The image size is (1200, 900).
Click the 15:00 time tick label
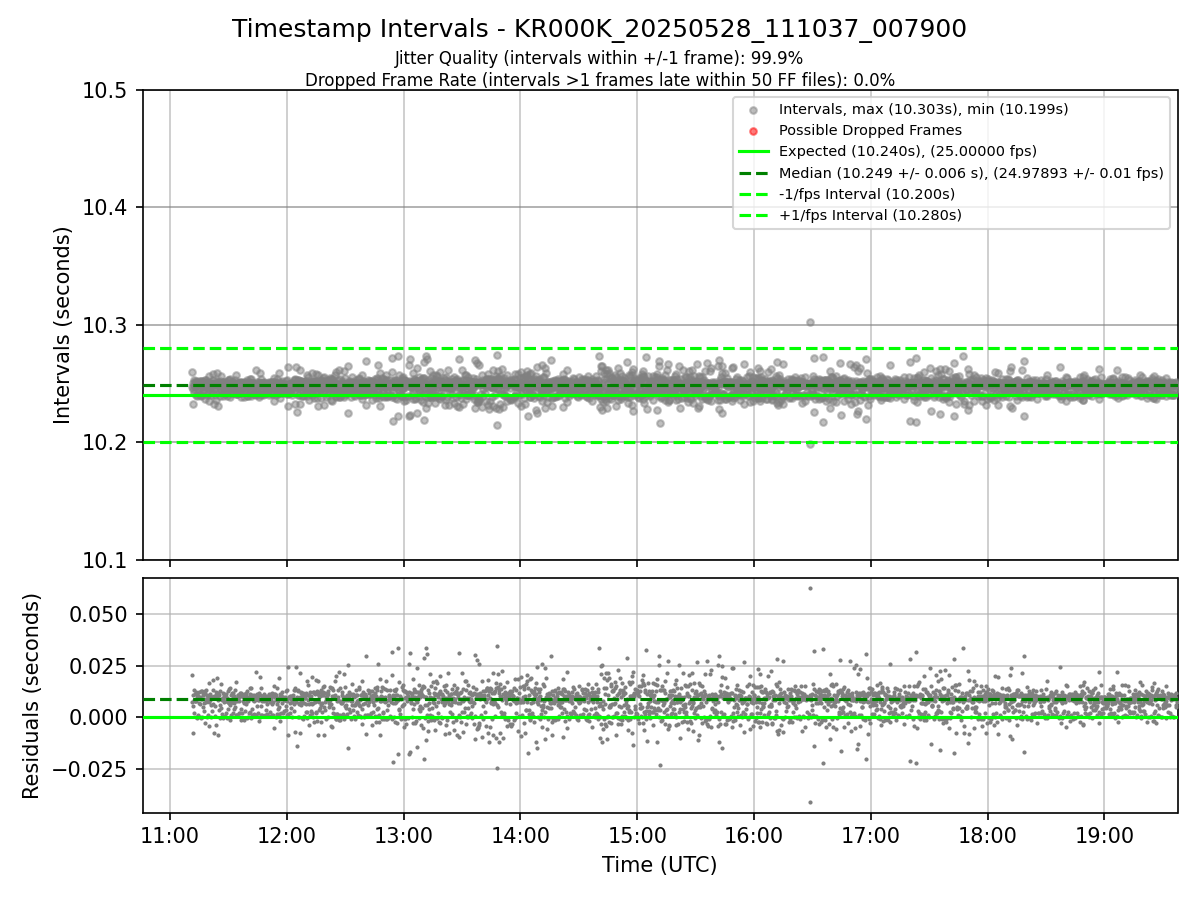(x=637, y=833)
